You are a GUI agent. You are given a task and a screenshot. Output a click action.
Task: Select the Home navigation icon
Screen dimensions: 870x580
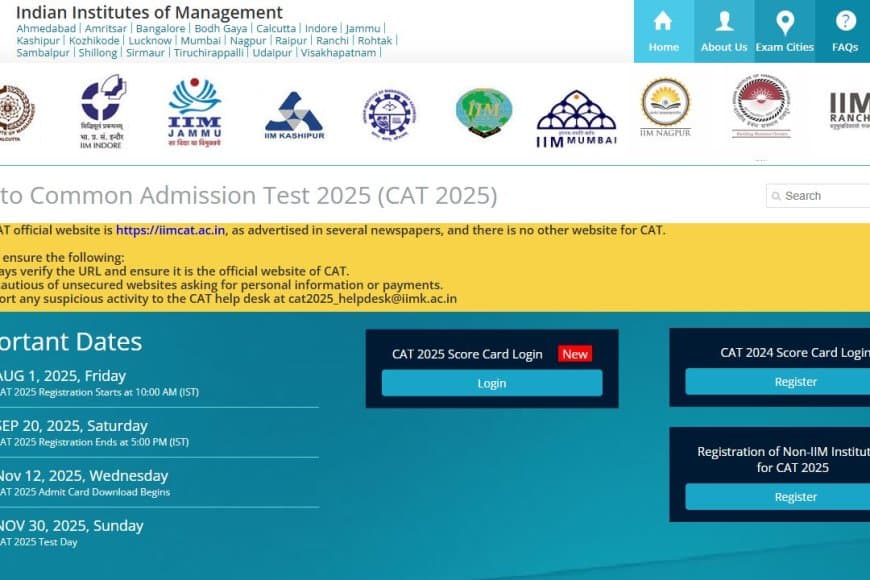pyautogui.click(x=662, y=30)
